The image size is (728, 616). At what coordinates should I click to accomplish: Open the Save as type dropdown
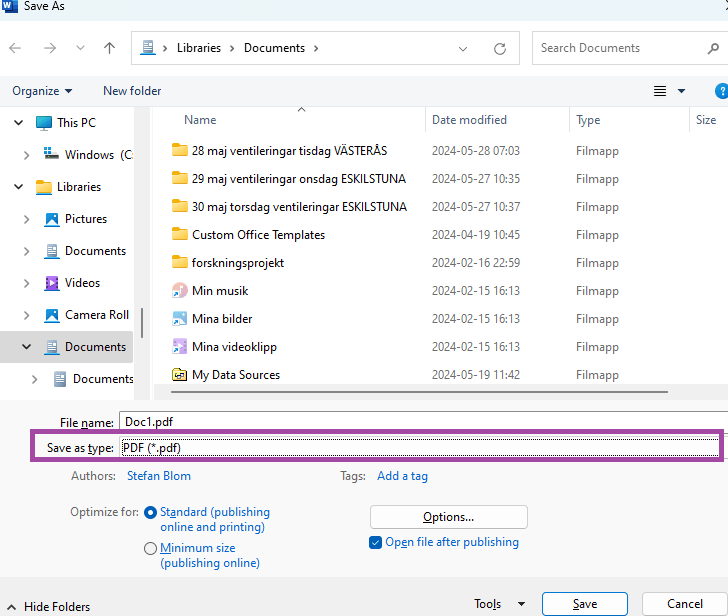point(420,447)
